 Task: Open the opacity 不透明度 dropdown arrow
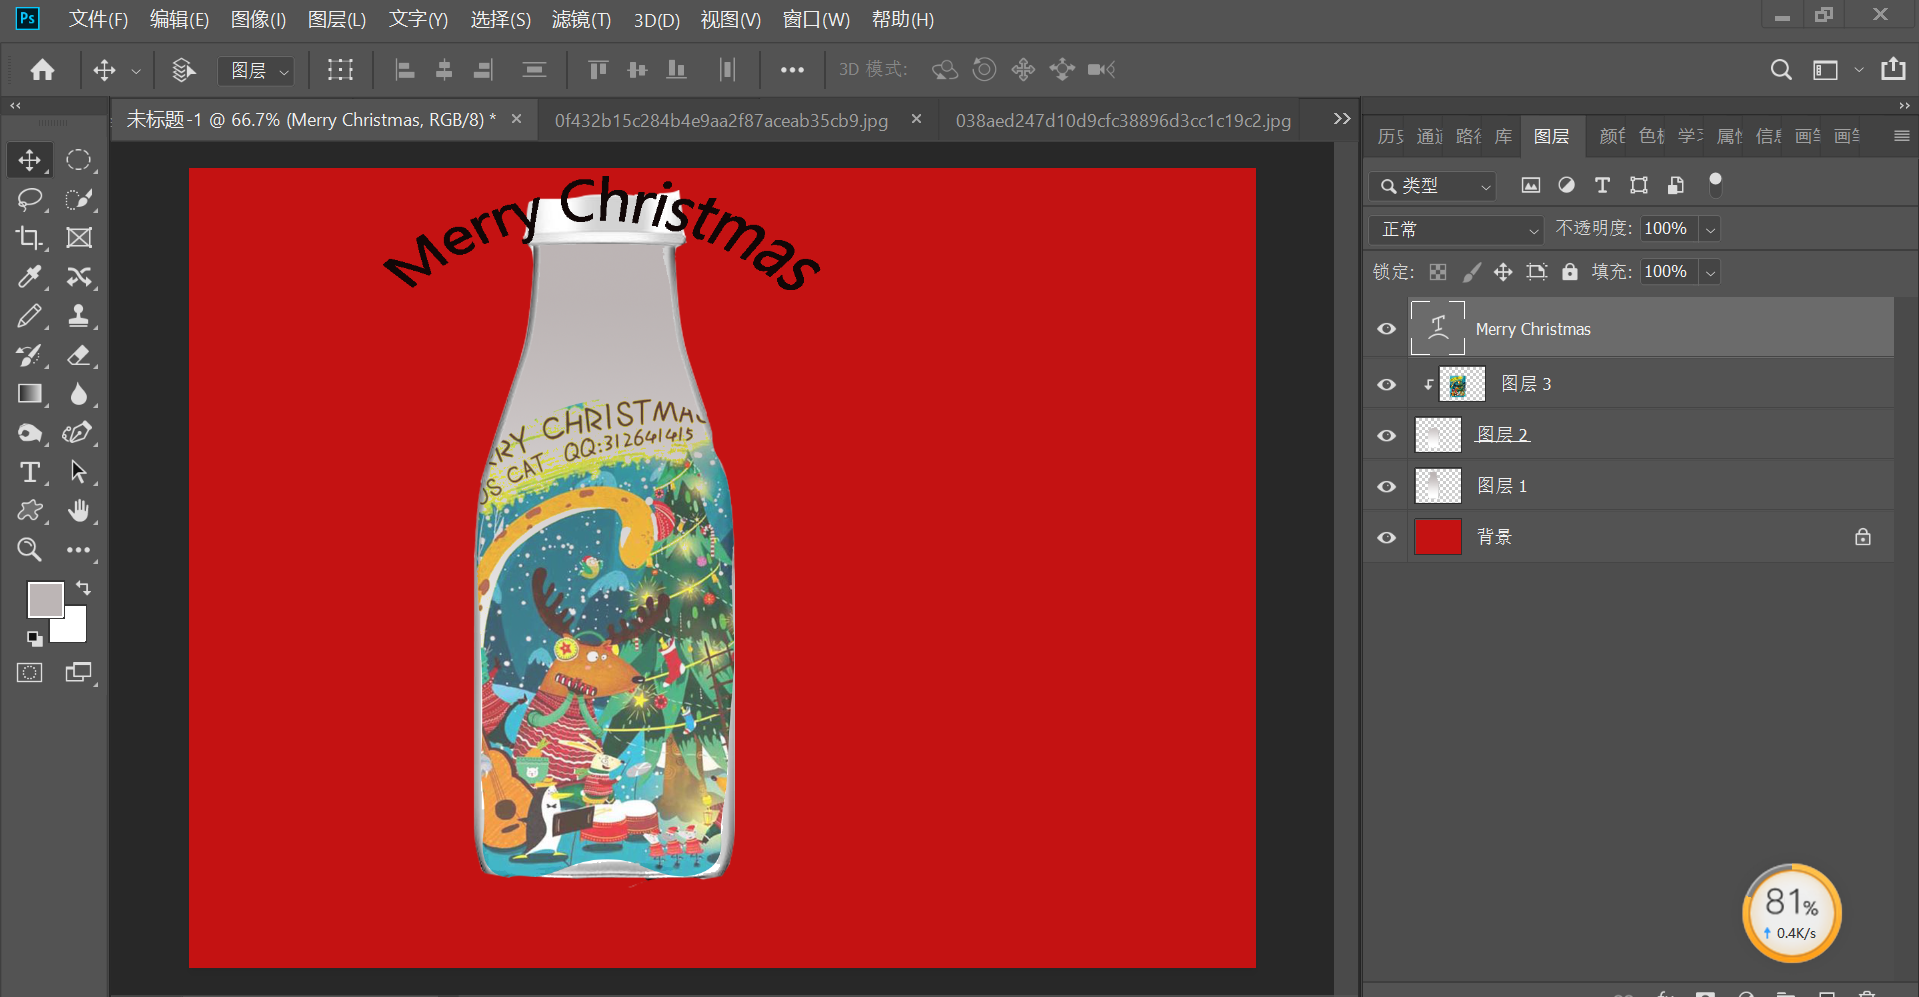click(x=1710, y=230)
